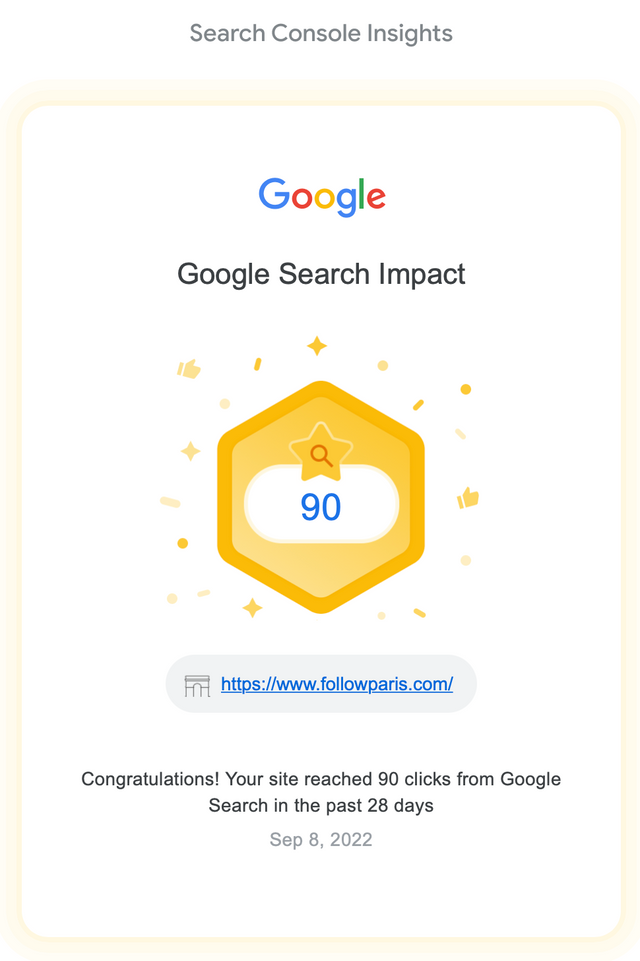
Task: Click the gray pill around the site URL
Action: coord(321,684)
